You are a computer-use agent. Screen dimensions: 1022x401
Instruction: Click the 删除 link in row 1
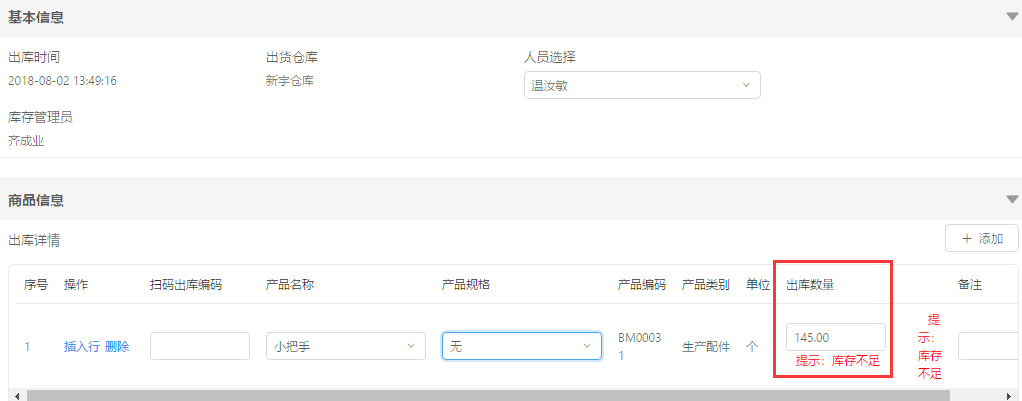(117, 347)
